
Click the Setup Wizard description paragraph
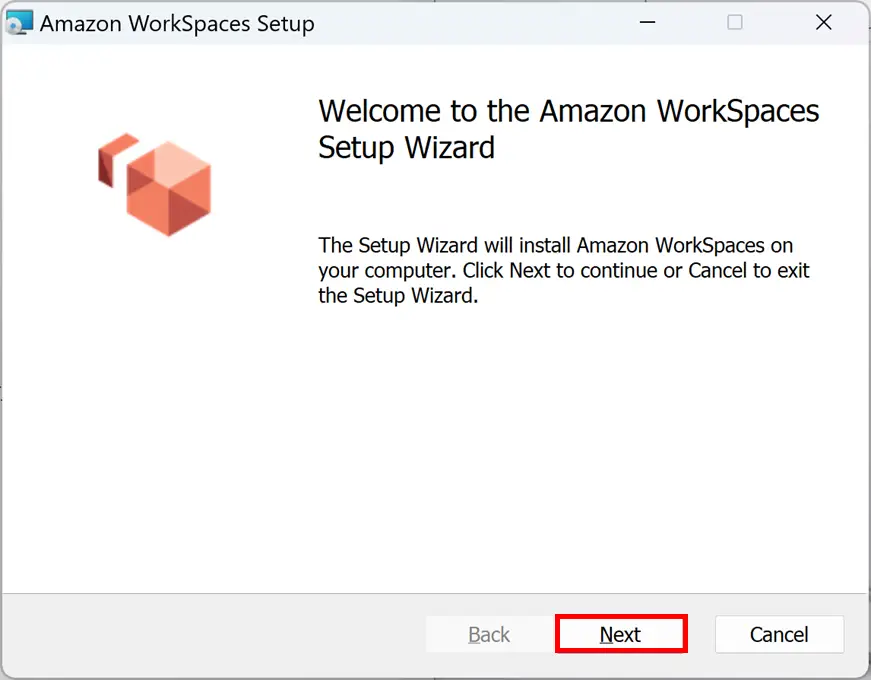(x=563, y=271)
